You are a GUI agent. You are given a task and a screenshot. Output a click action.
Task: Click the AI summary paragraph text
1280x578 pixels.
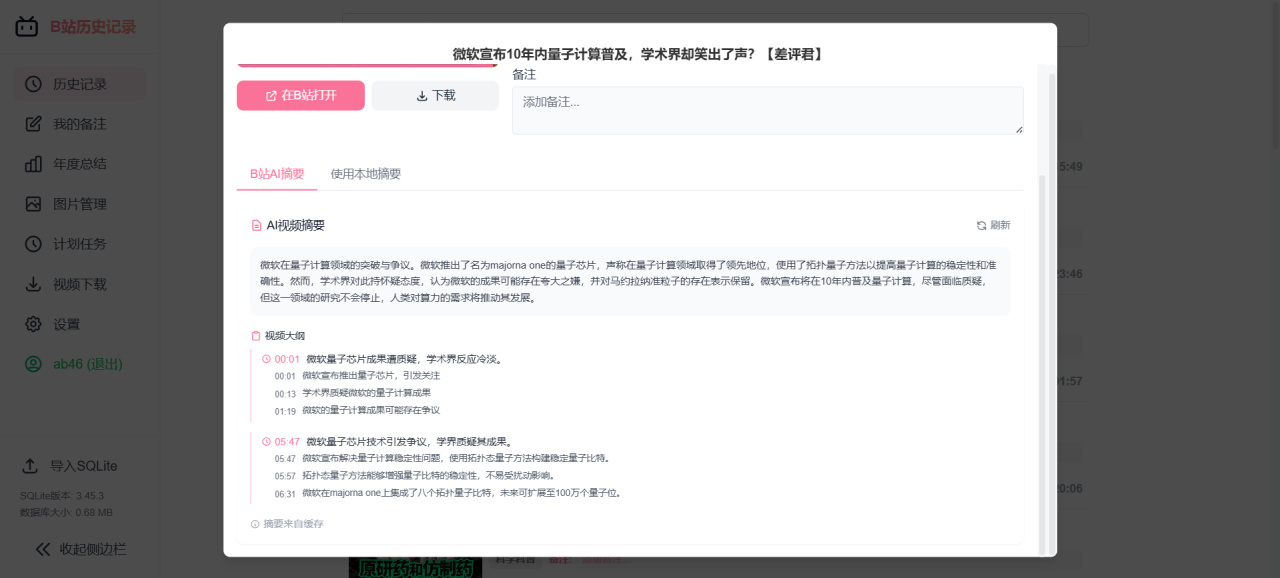point(630,281)
